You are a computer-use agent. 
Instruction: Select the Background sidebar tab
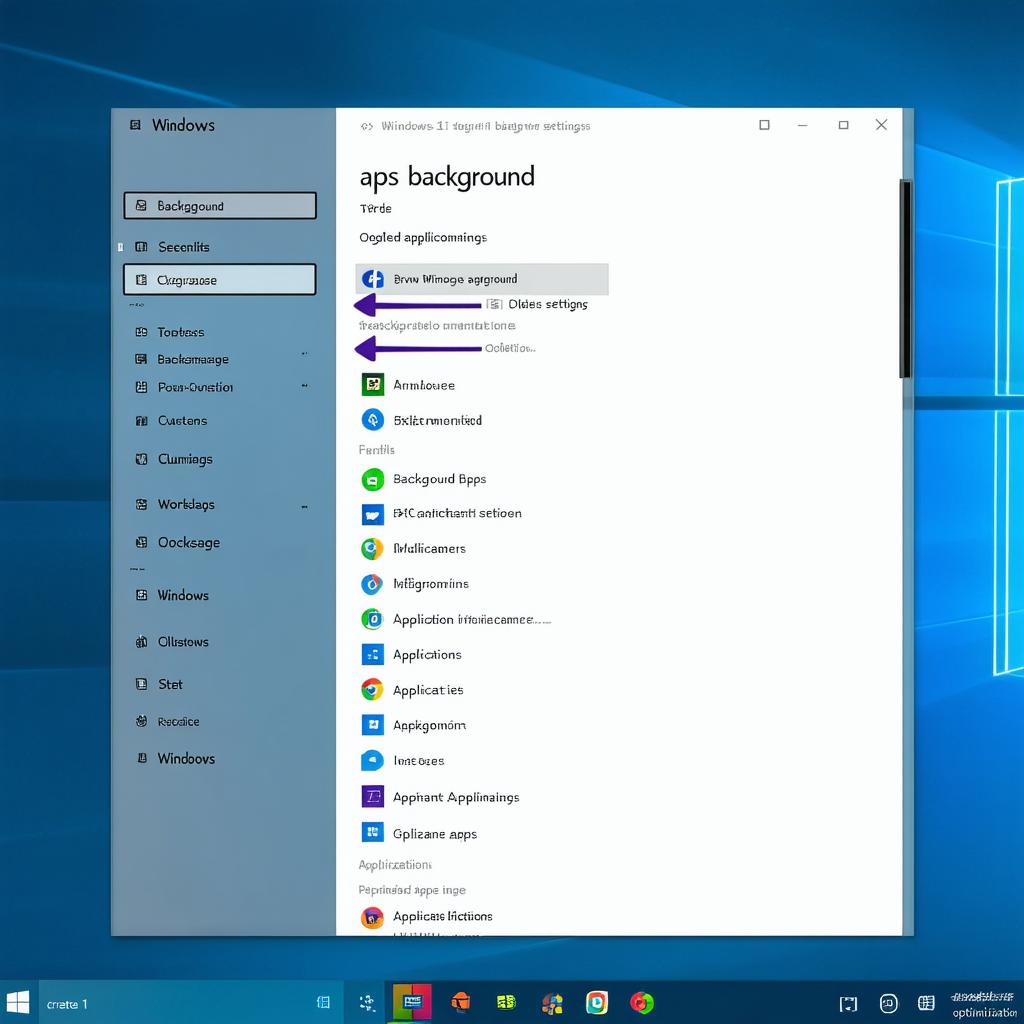tap(220, 206)
